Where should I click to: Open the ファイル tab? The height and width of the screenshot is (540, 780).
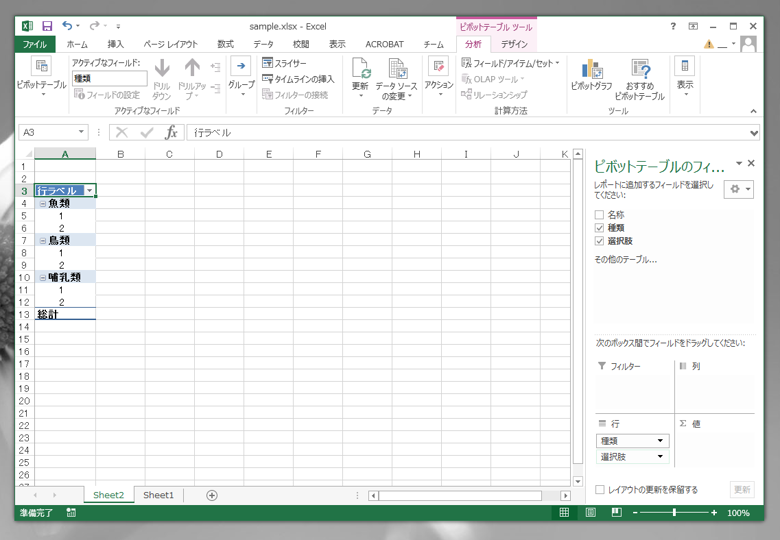pyautogui.click(x=35, y=44)
